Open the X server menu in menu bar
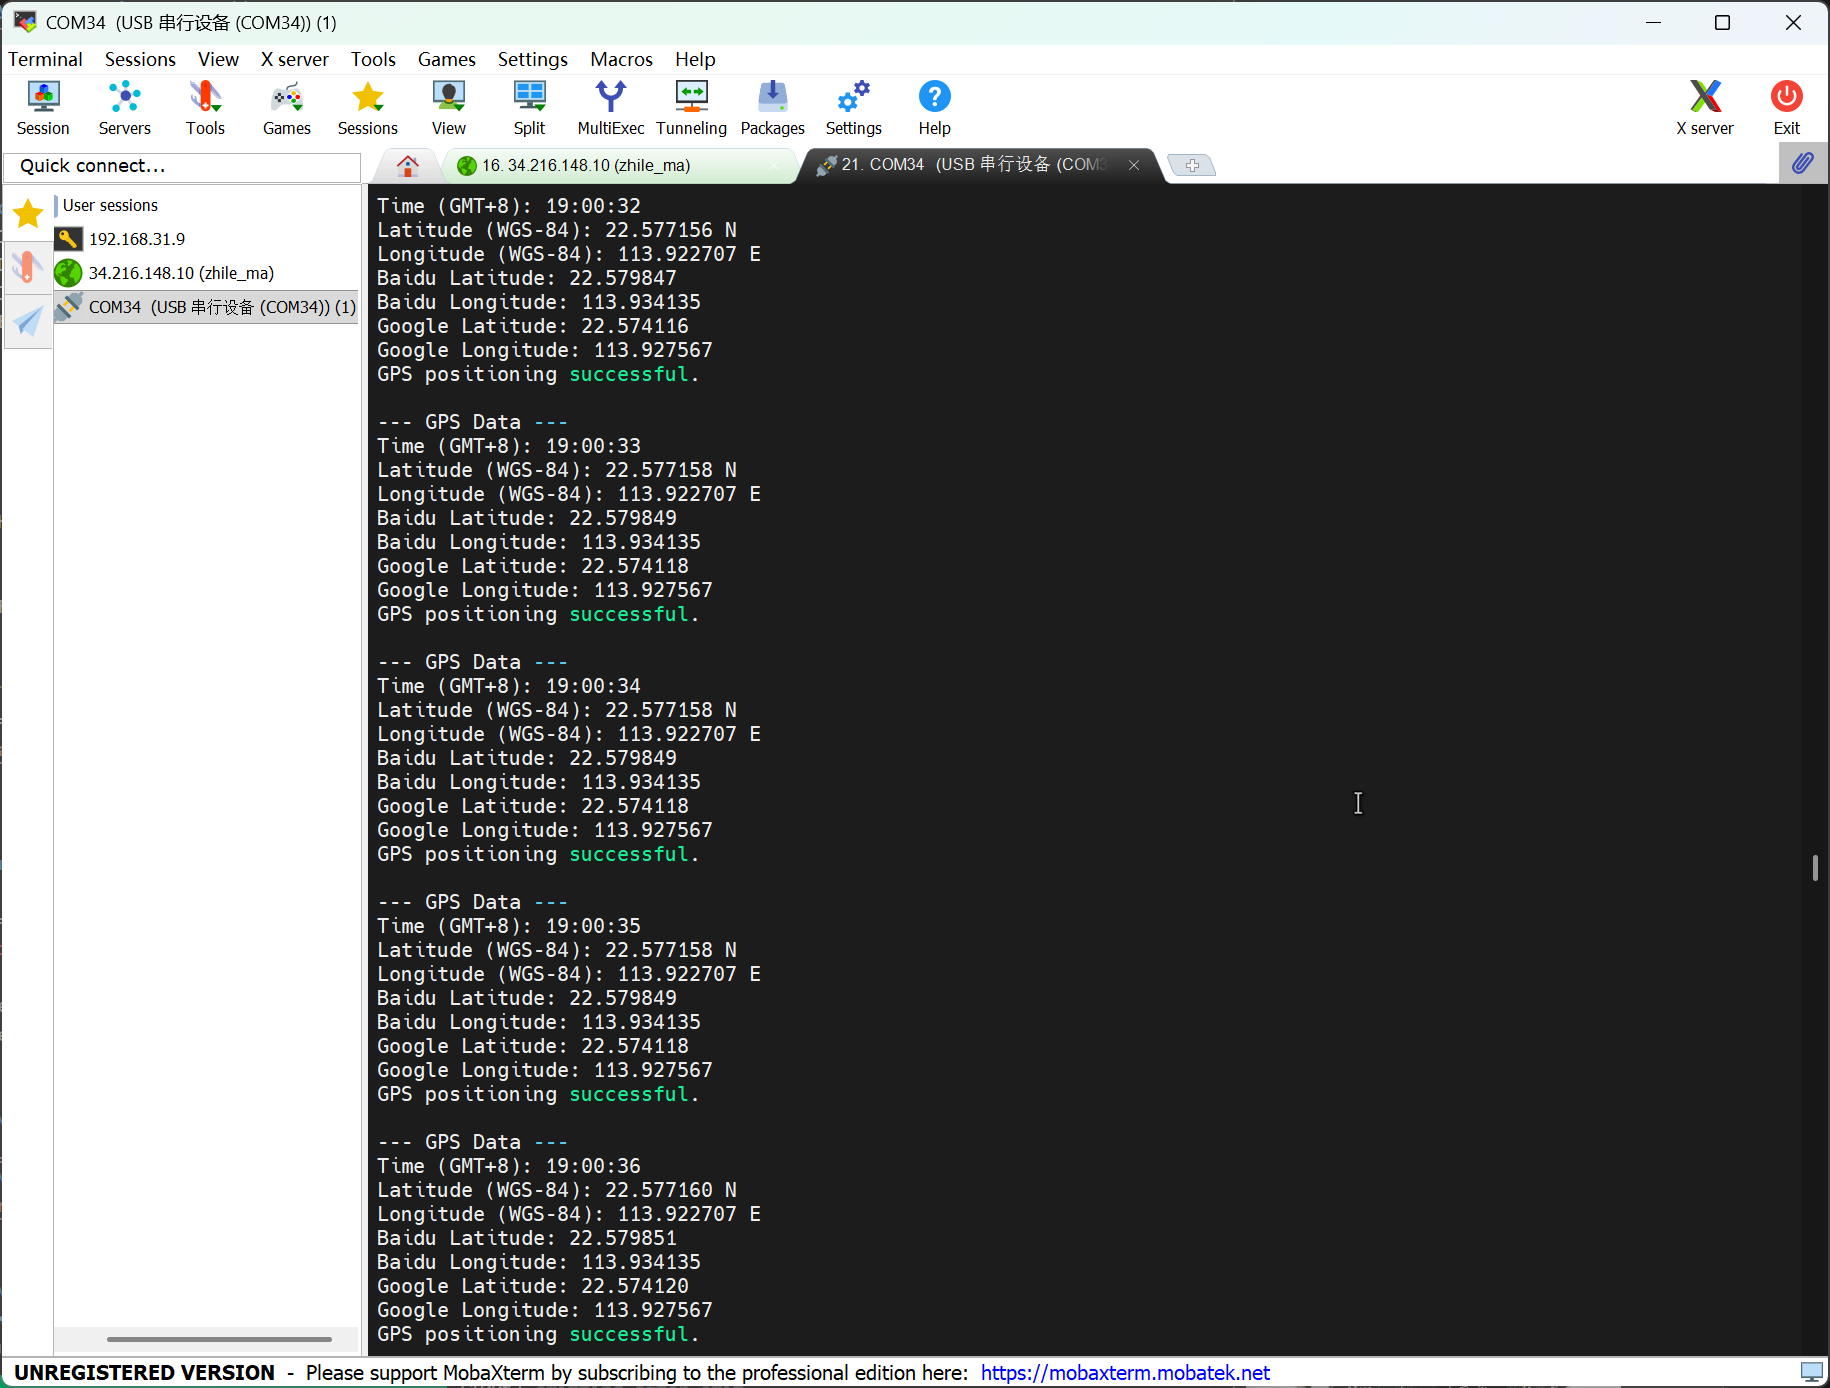The width and height of the screenshot is (1830, 1388). pyautogui.click(x=294, y=59)
